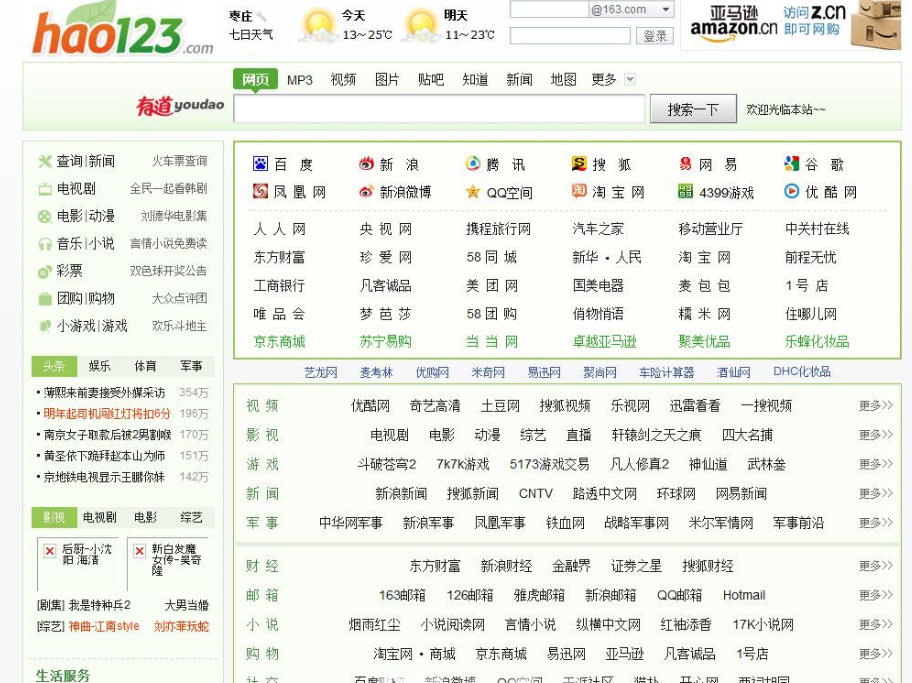Open the 中关村在线 link
Screen dimensions: 912x683
(817, 229)
